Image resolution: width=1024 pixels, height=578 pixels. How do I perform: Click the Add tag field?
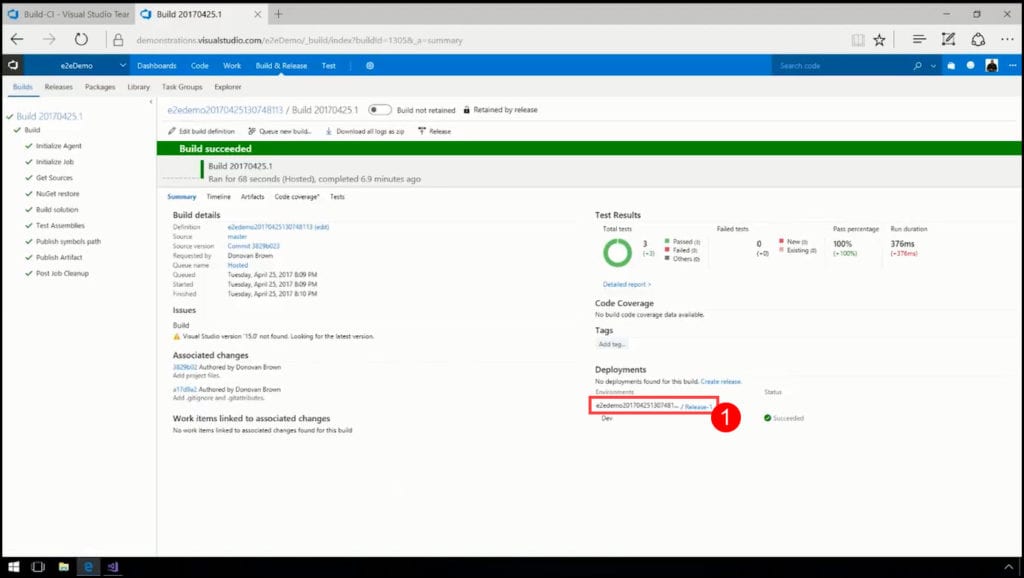click(612, 344)
